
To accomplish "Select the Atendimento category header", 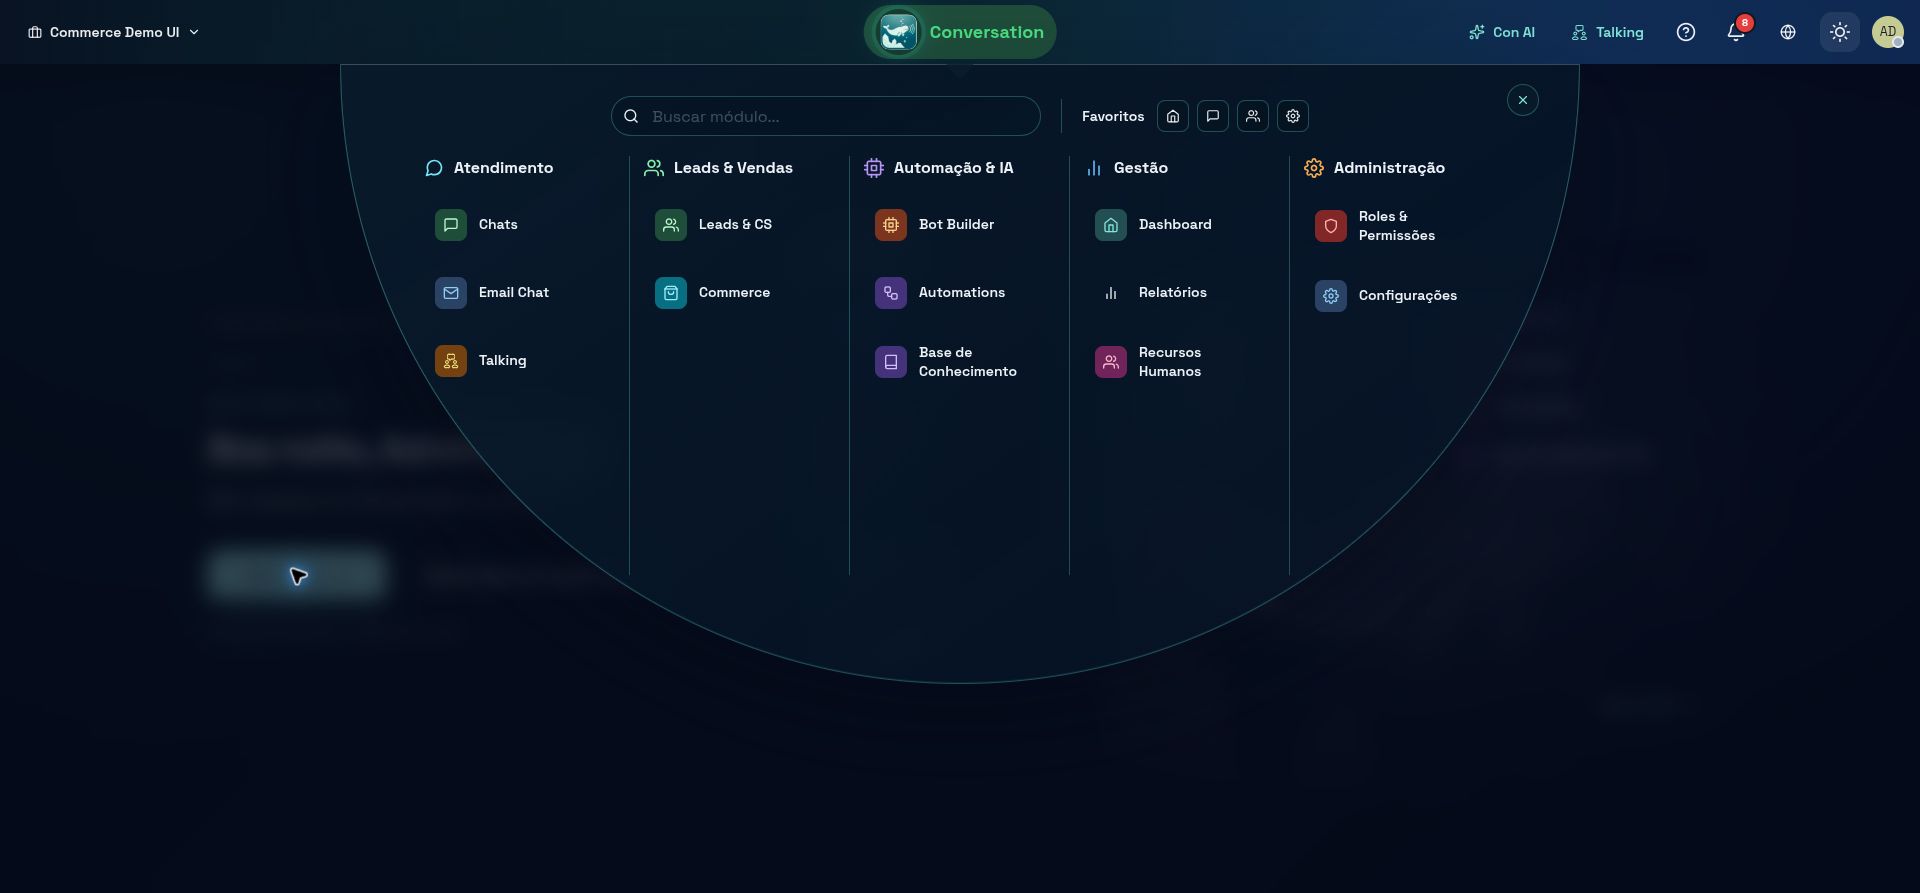I will pos(489,168).
